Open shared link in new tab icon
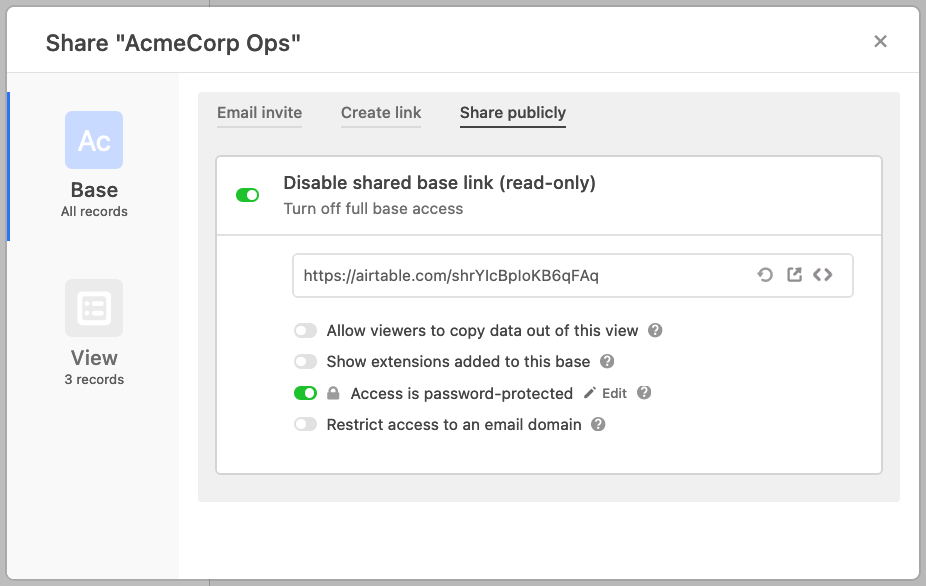The width and height of the screenshot is (926, 586). 794,275
